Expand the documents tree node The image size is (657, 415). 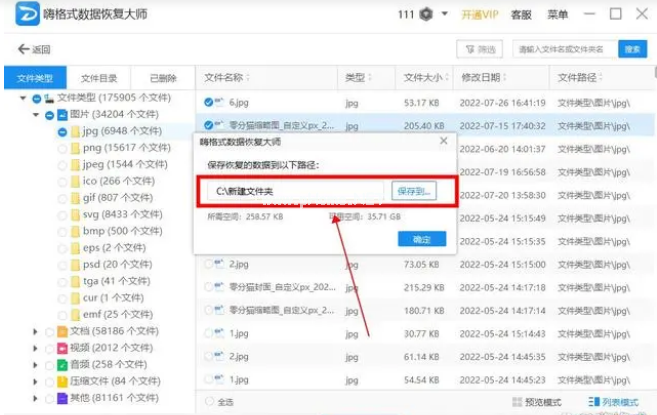(x=37, y=331)
